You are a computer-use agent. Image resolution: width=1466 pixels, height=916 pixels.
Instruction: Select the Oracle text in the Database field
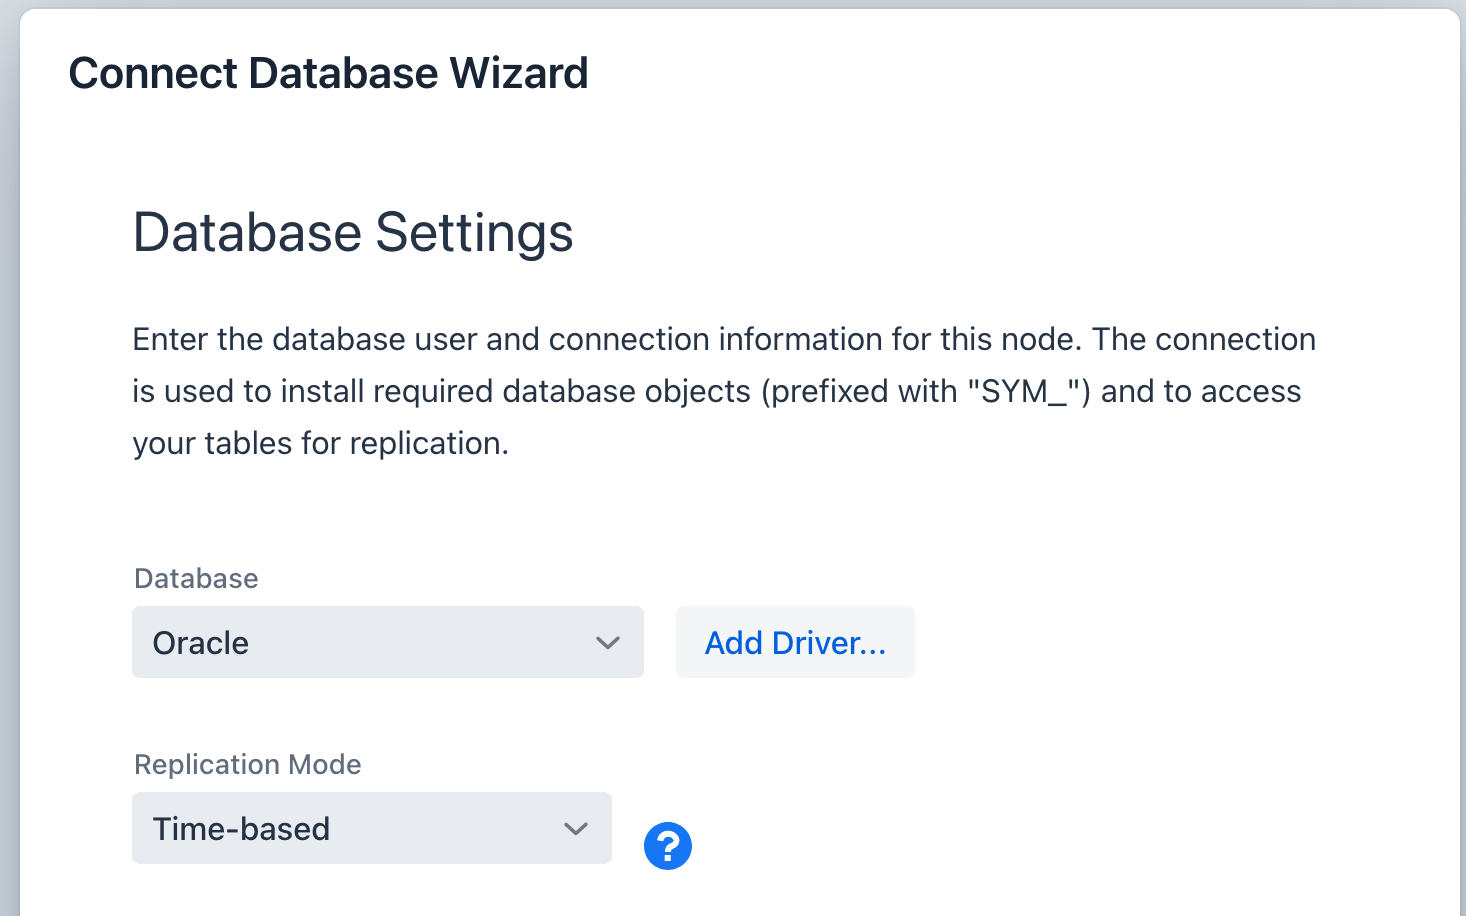[x=201, y=643]
